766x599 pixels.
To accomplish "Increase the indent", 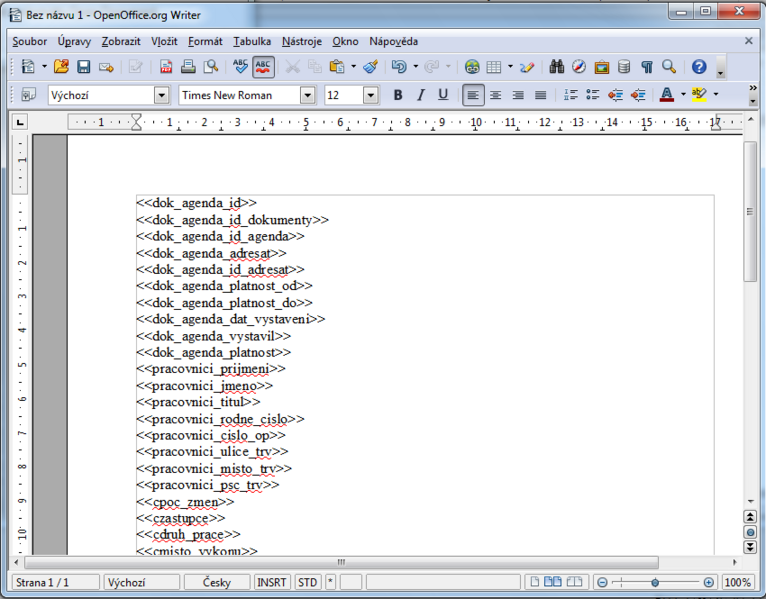I will pos(638,95).
